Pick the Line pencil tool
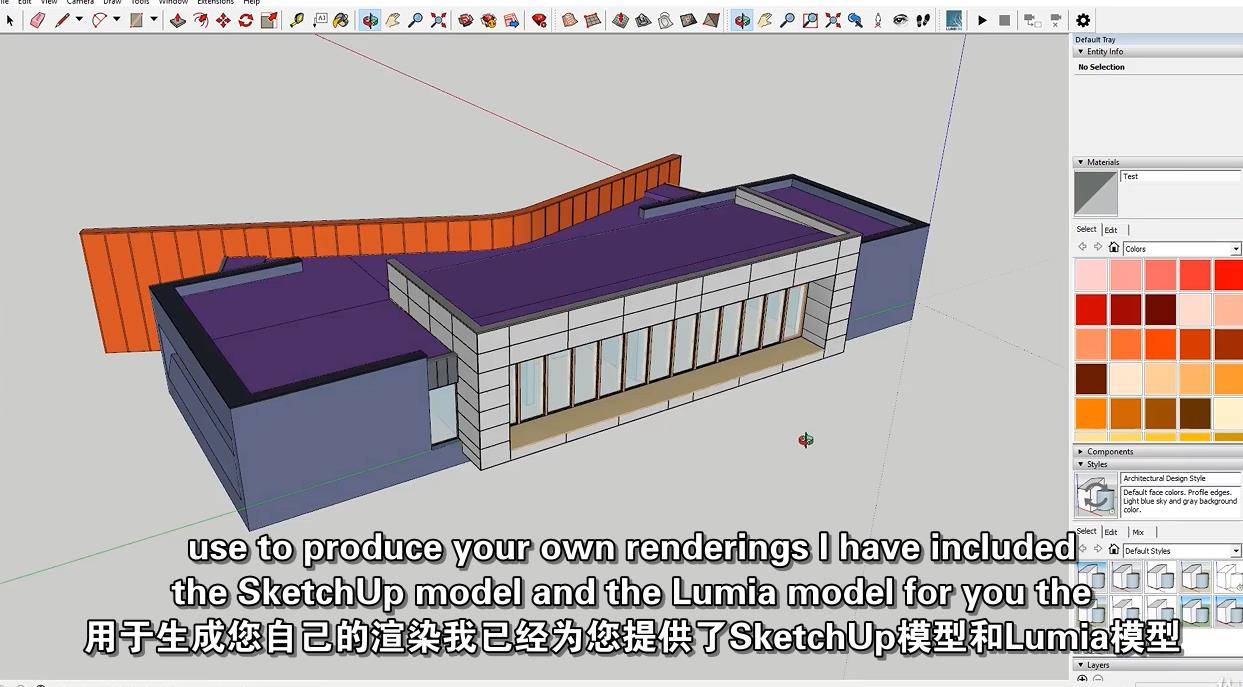The width and height of the screenshot is (1243, 687). click(62, 20)
